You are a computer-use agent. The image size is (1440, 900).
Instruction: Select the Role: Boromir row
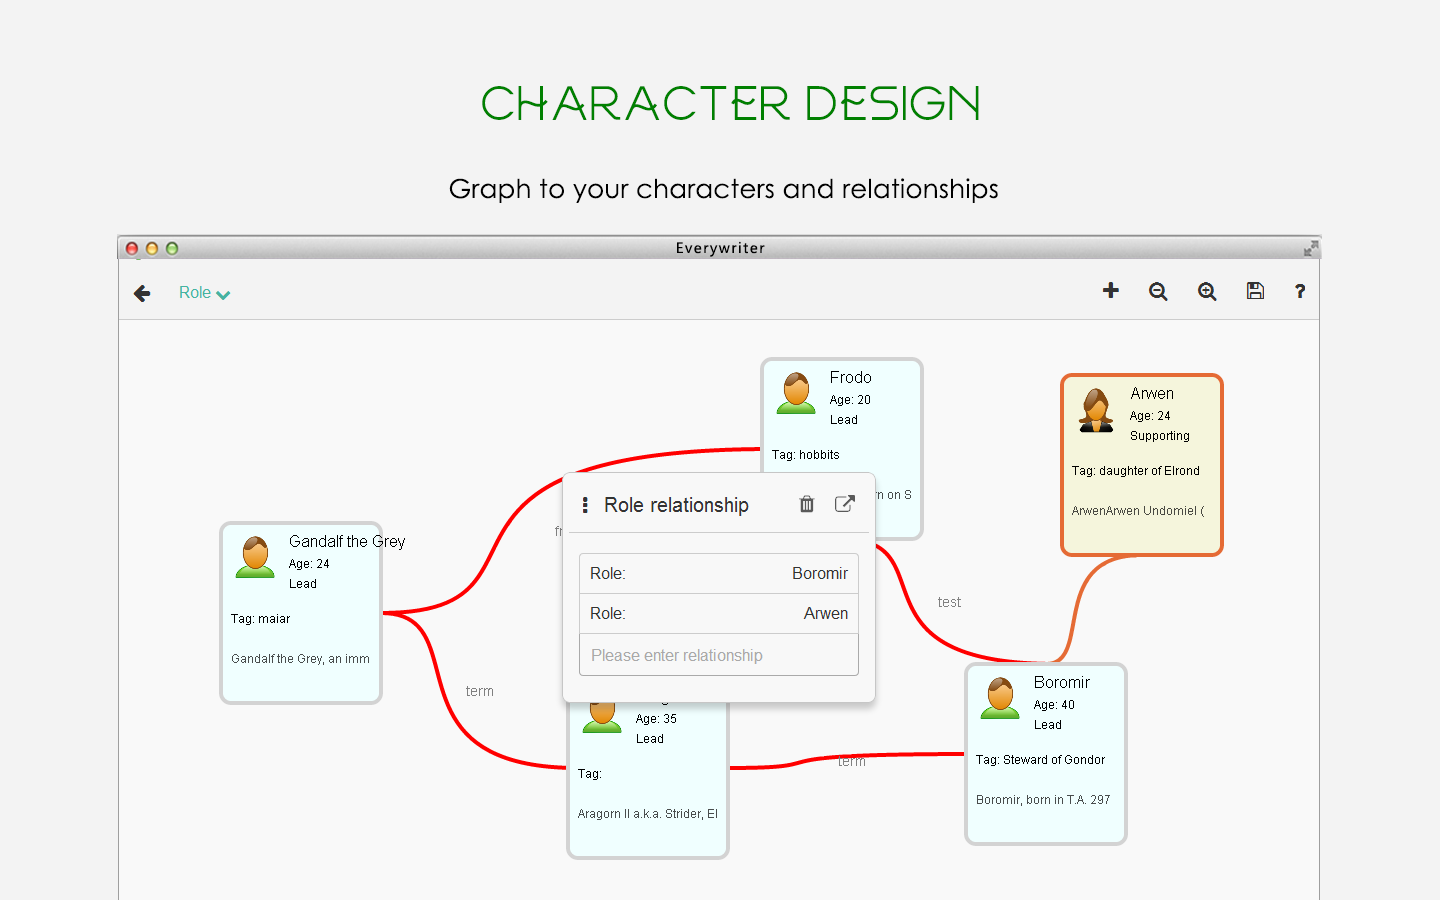[719, 574]
